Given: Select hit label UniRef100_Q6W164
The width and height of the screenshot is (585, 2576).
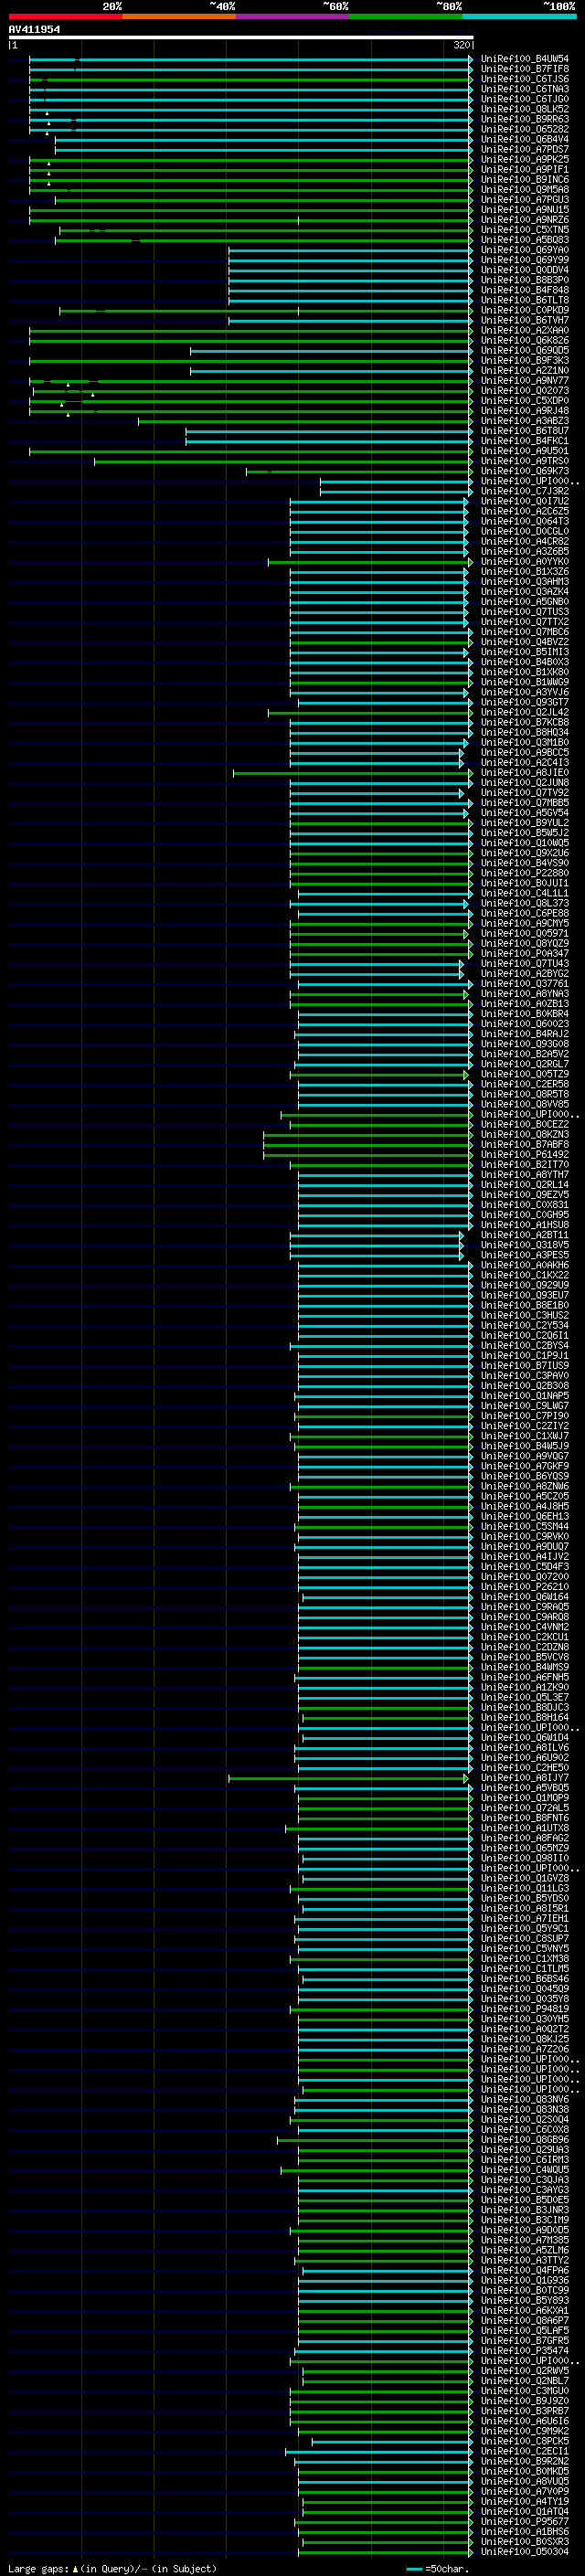Looking at the screenshot, I should [525, 1597].
